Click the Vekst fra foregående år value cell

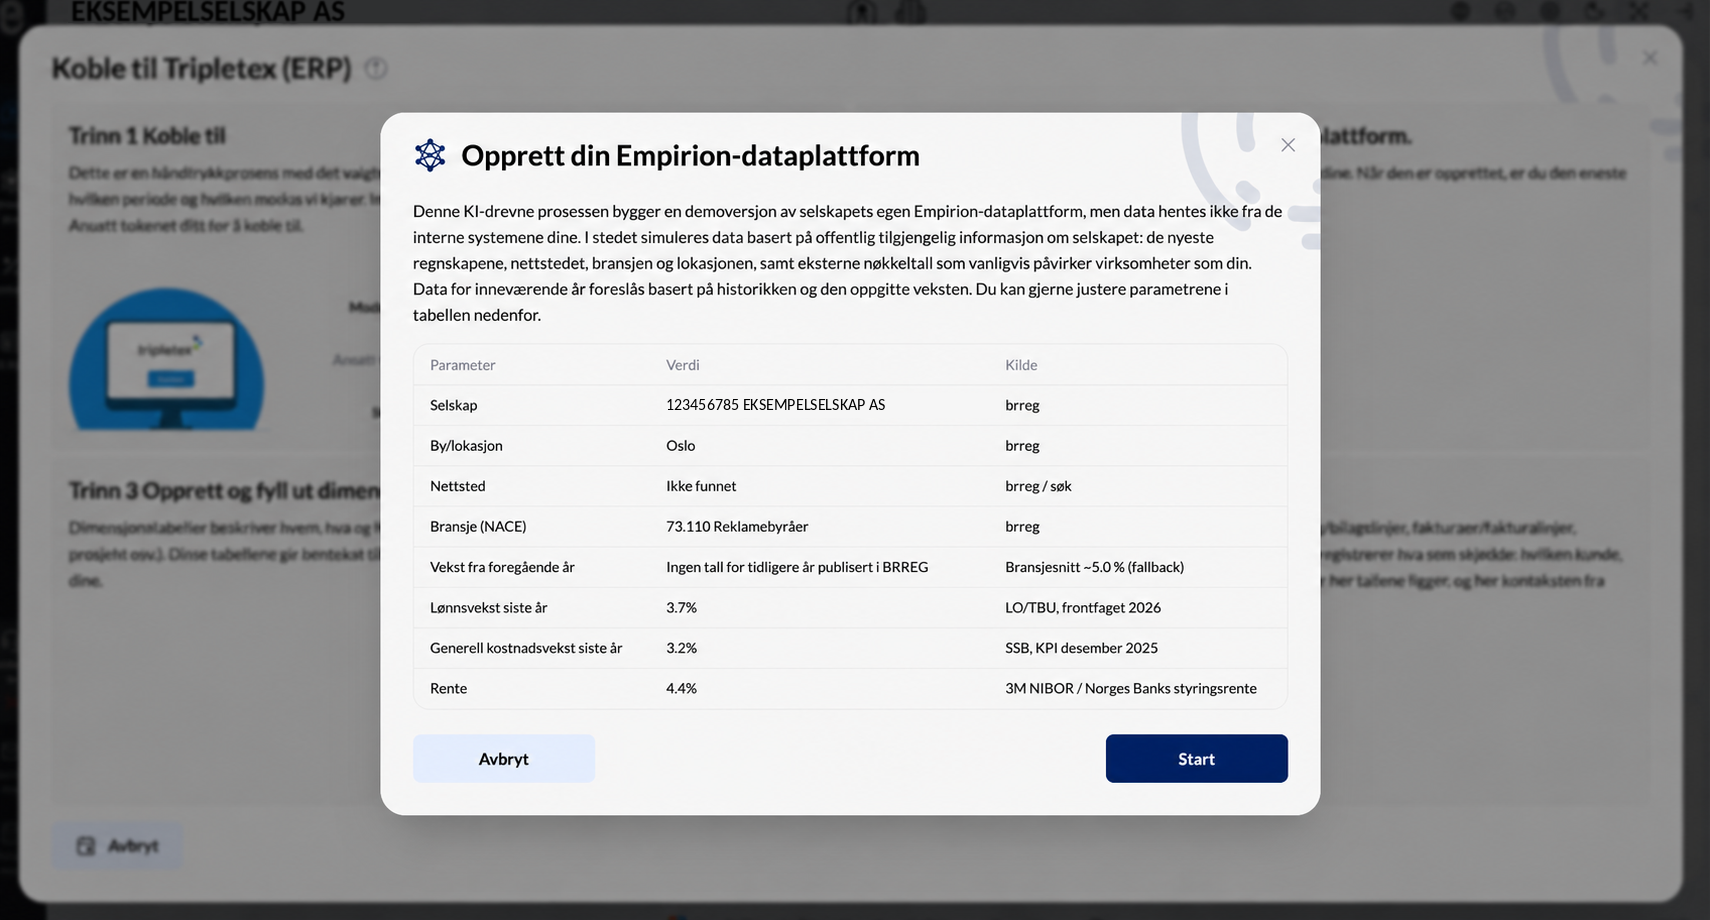(797, 567)
